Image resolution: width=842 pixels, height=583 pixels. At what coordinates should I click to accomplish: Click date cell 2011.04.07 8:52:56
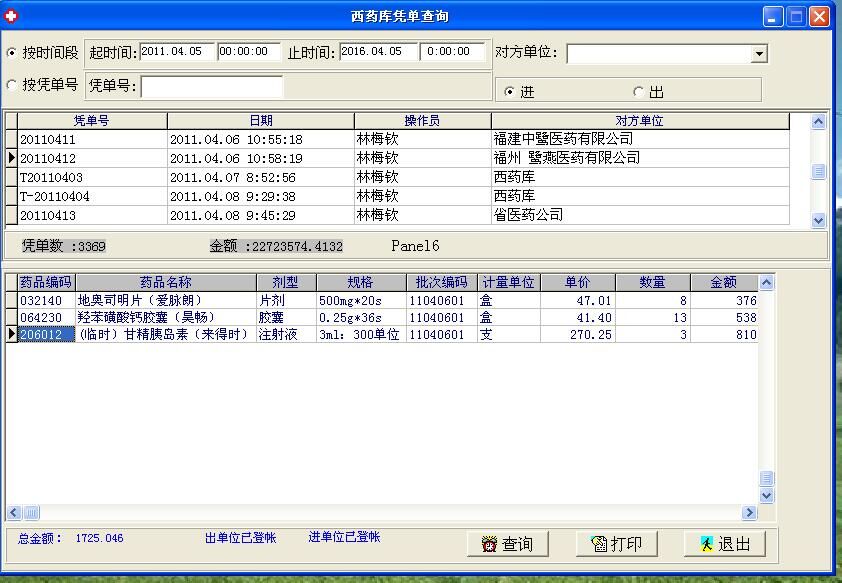tap(261, 177)
